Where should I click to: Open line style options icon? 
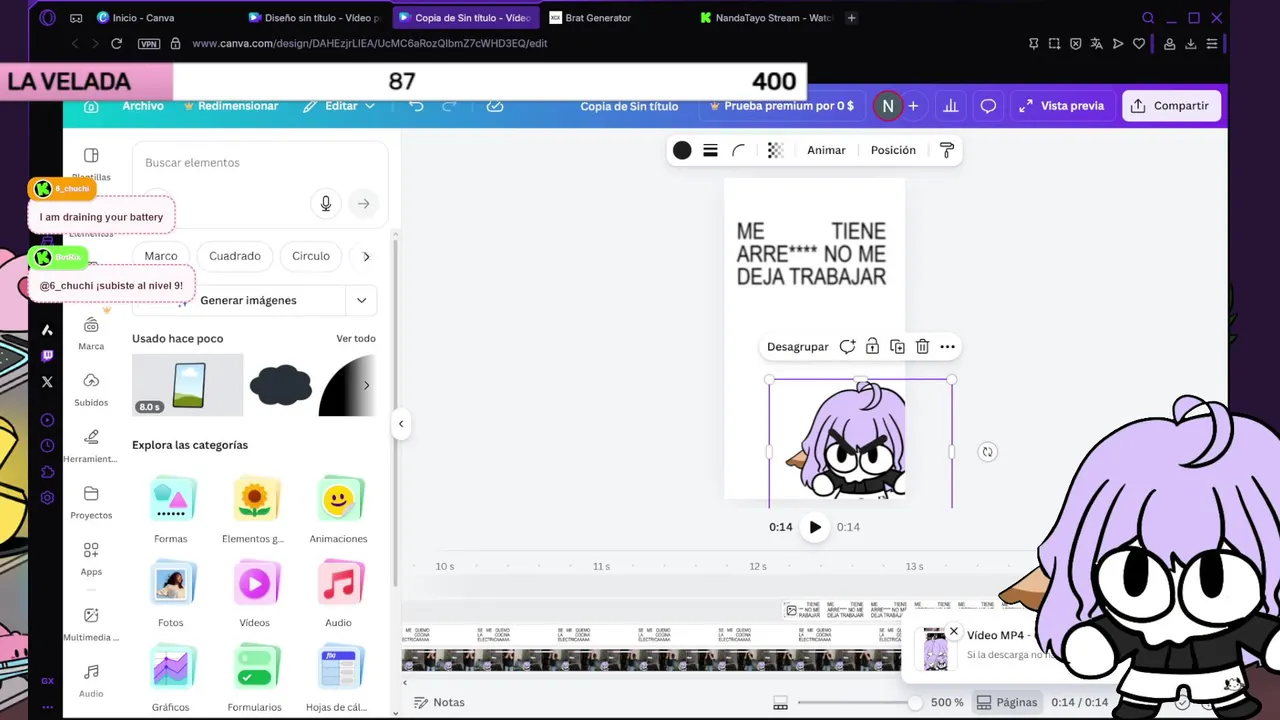click(x=710, y=150)
